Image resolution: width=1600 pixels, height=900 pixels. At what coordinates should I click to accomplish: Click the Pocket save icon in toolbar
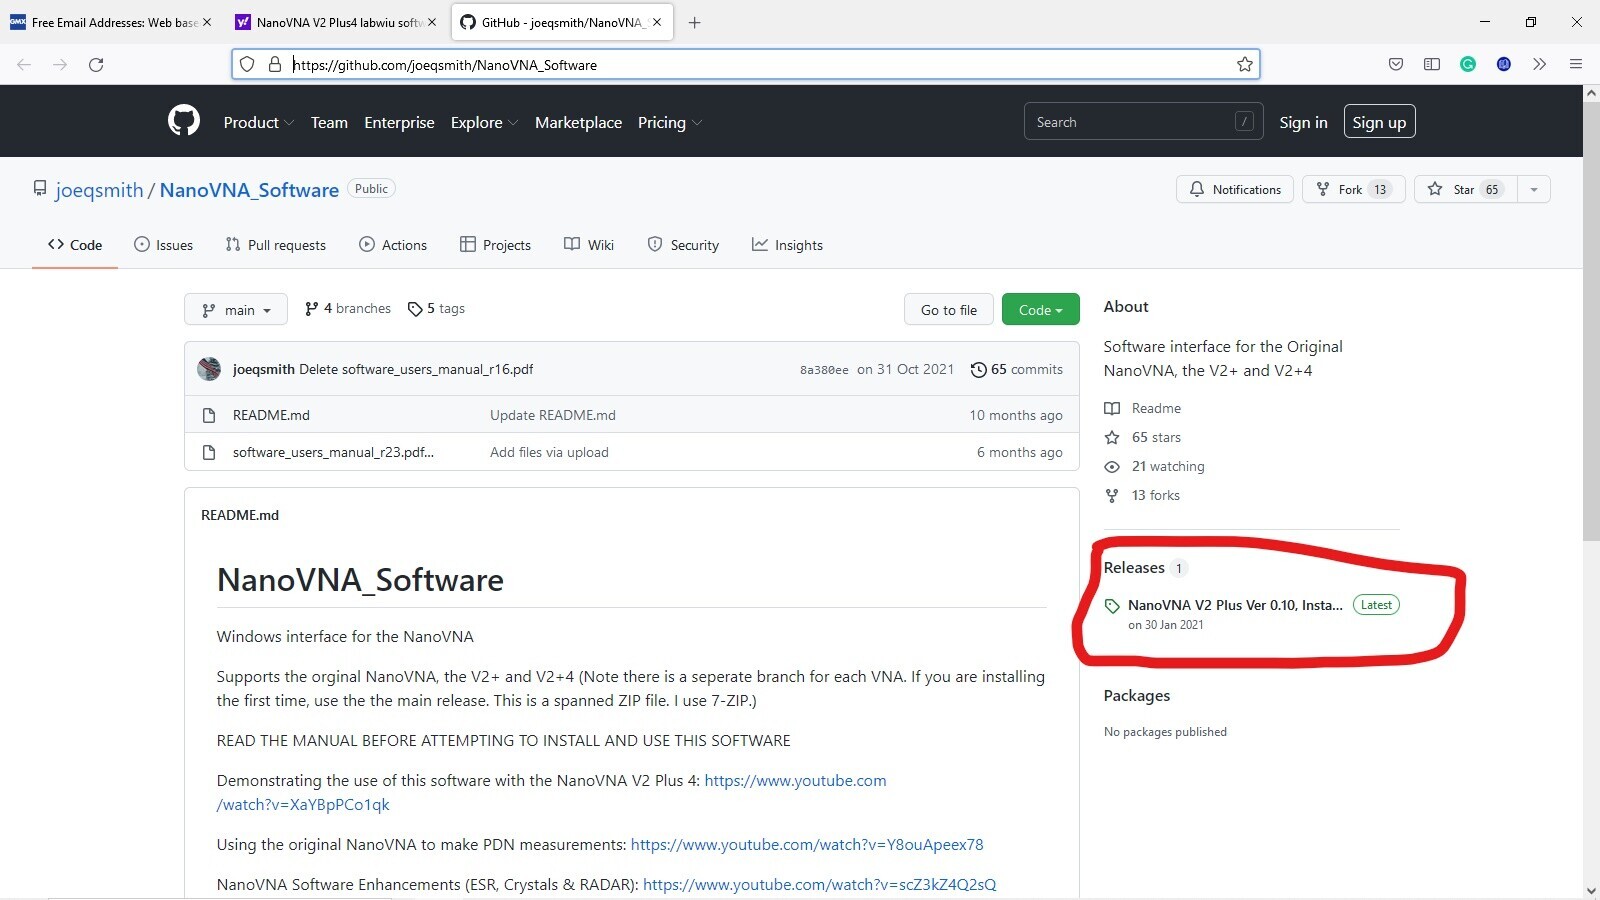(1396, 64)
